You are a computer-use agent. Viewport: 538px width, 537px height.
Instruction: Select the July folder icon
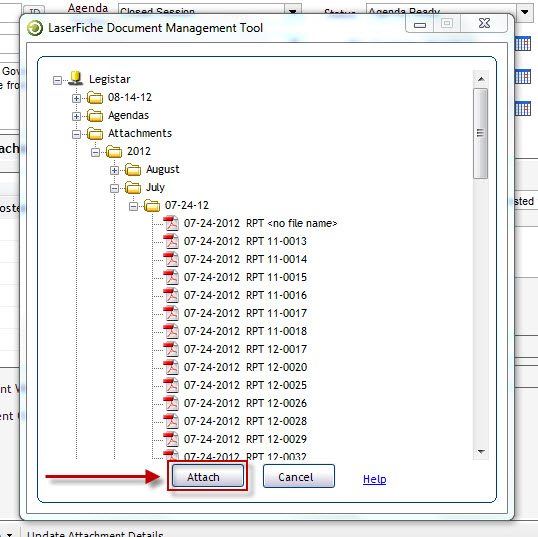pos(133,188)
